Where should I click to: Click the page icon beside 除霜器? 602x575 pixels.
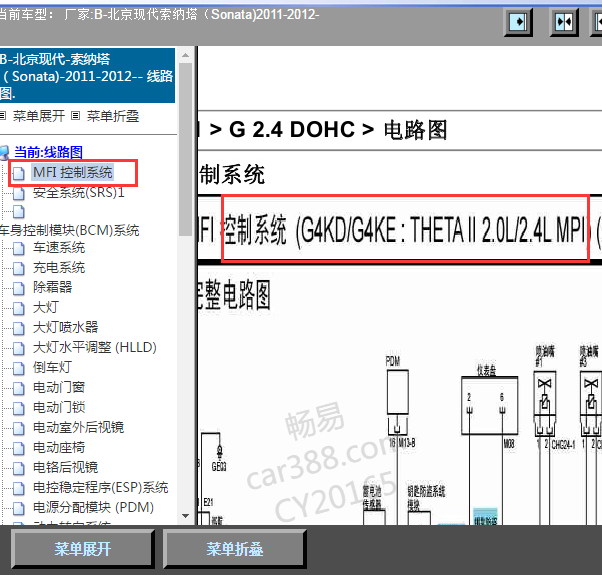18,288
